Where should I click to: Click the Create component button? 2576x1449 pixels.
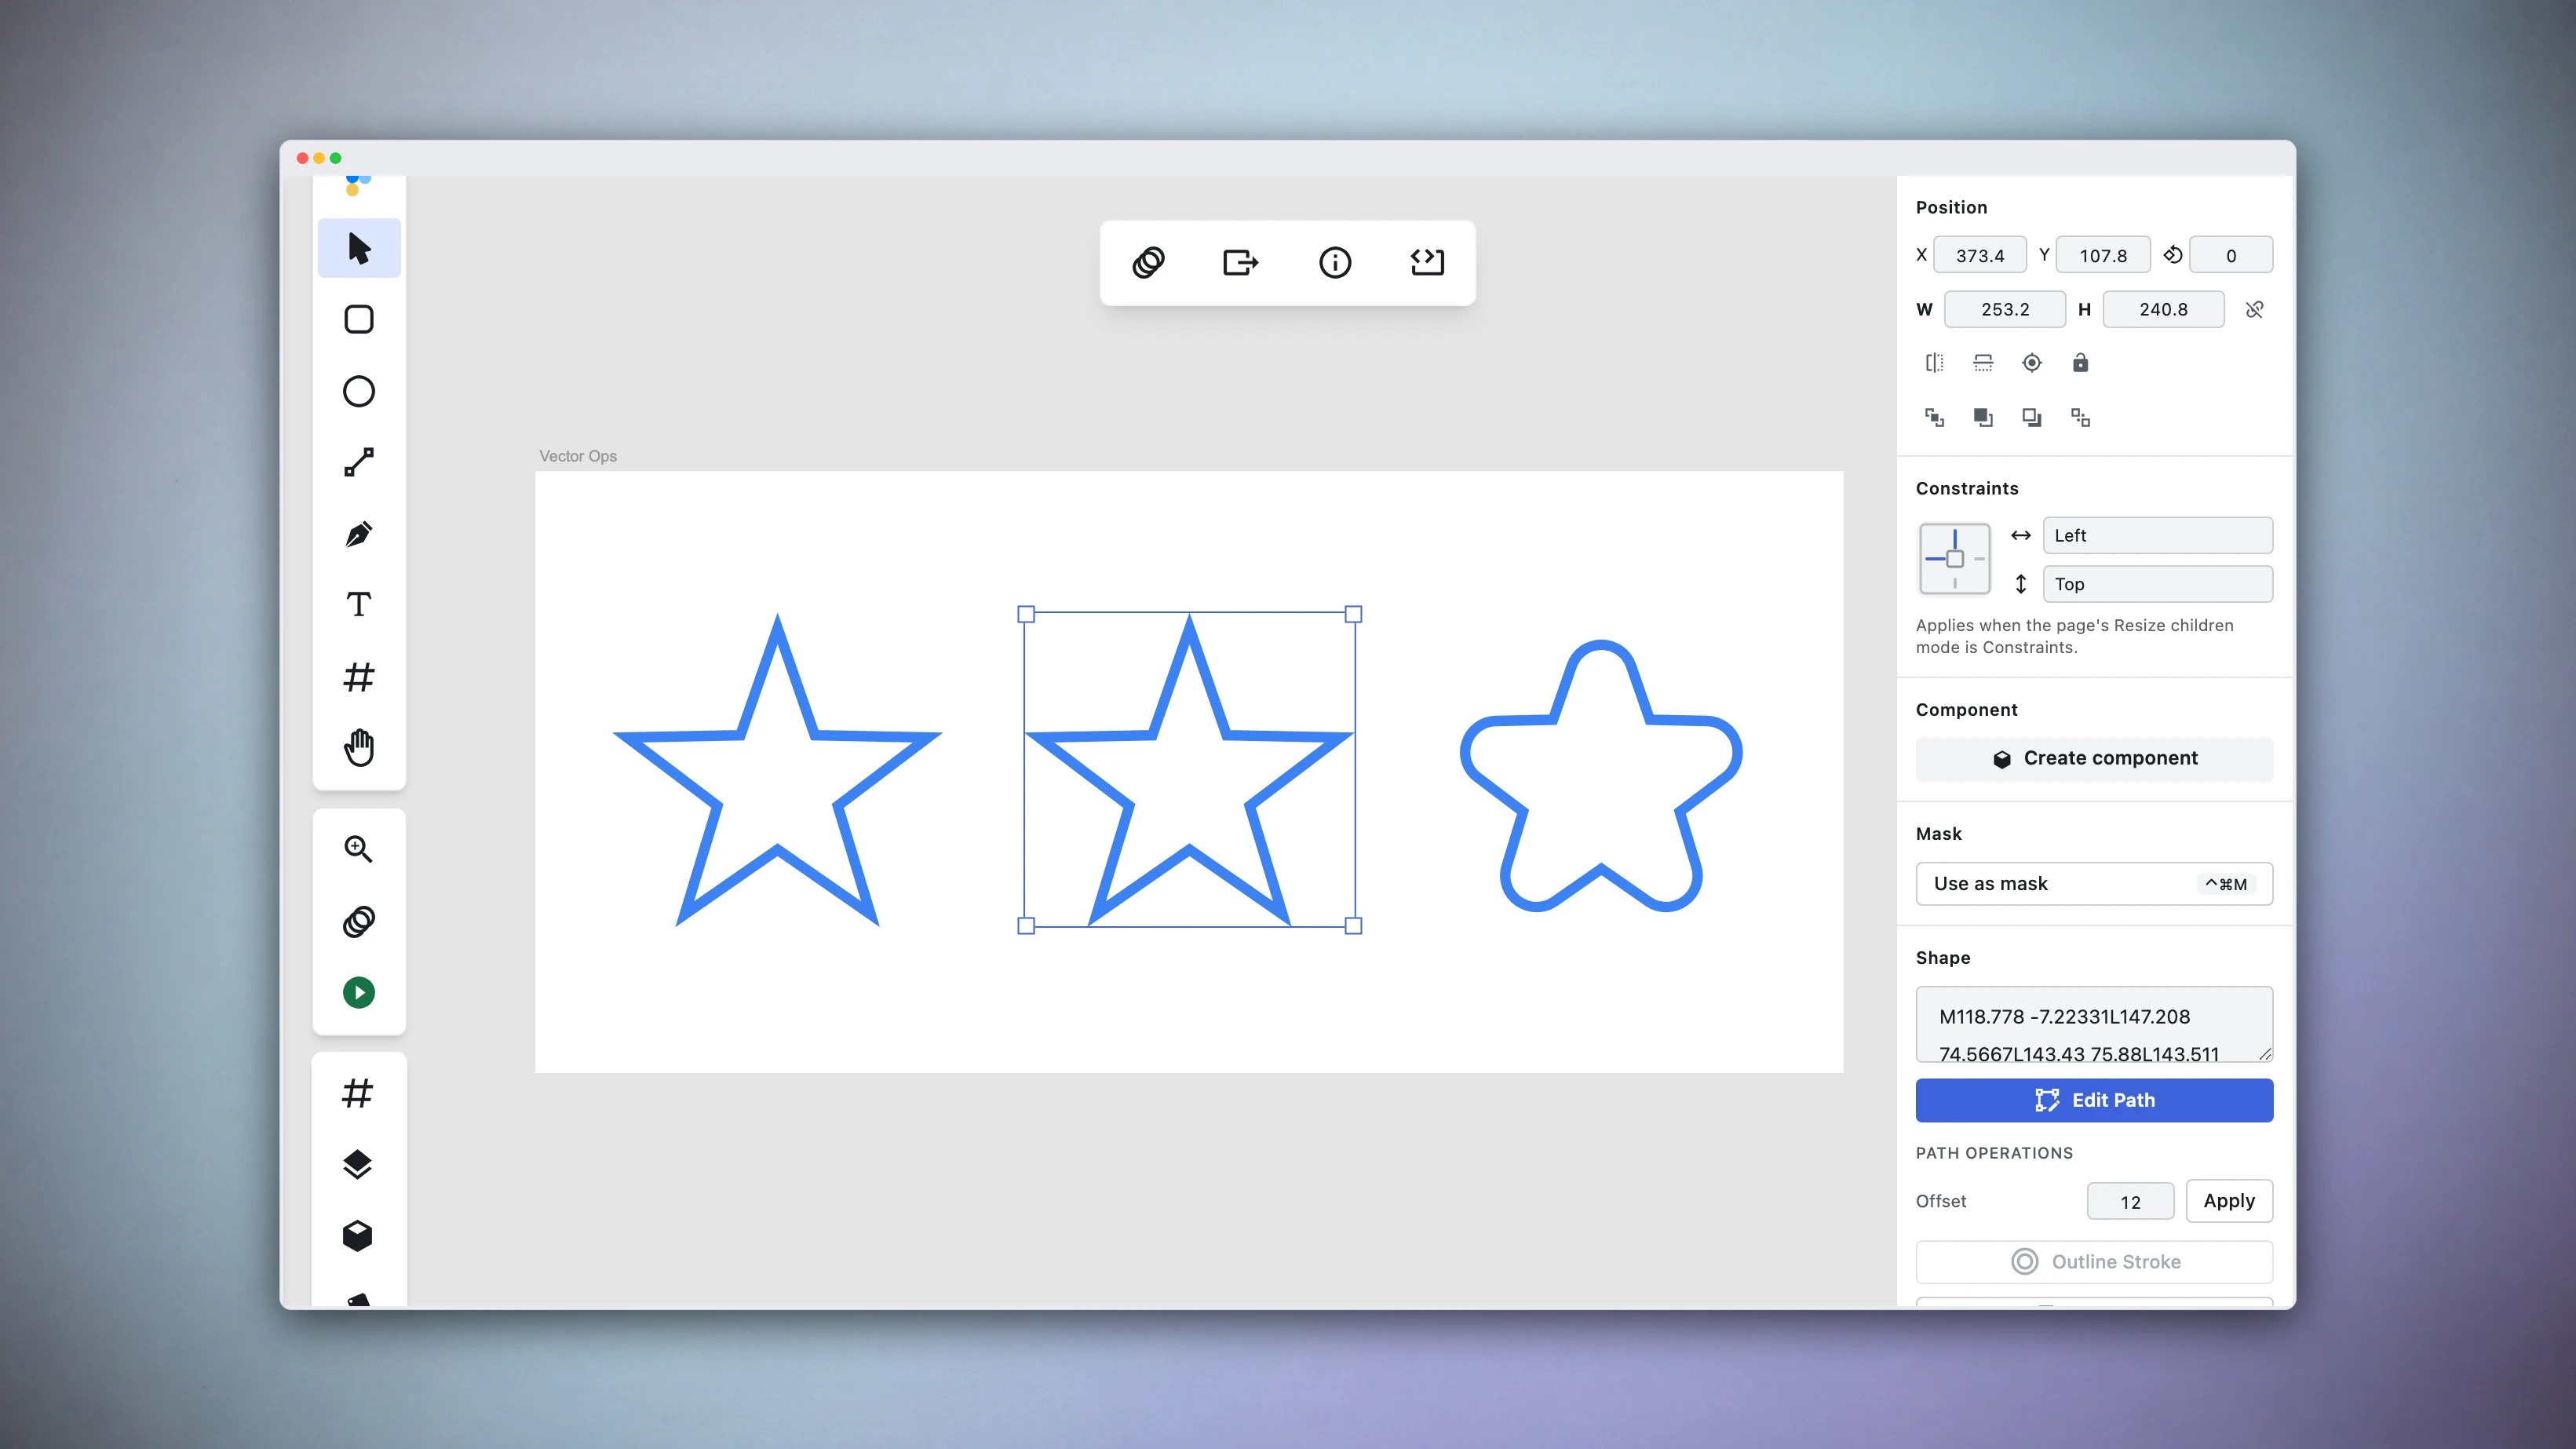2094,759
